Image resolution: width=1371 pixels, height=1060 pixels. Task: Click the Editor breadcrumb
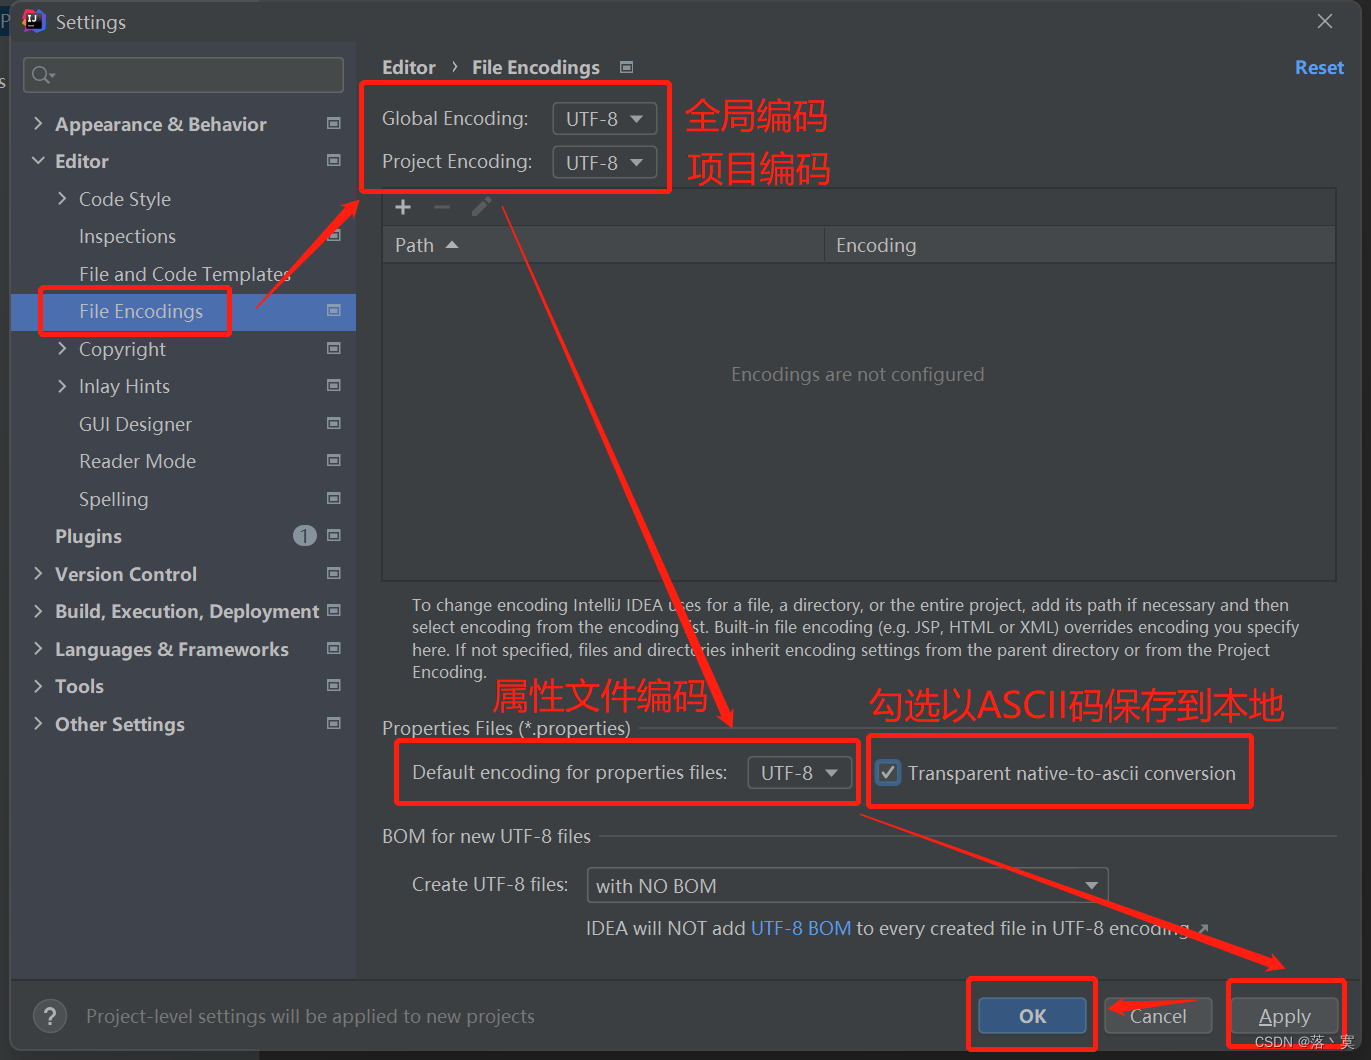pos(409,67)
